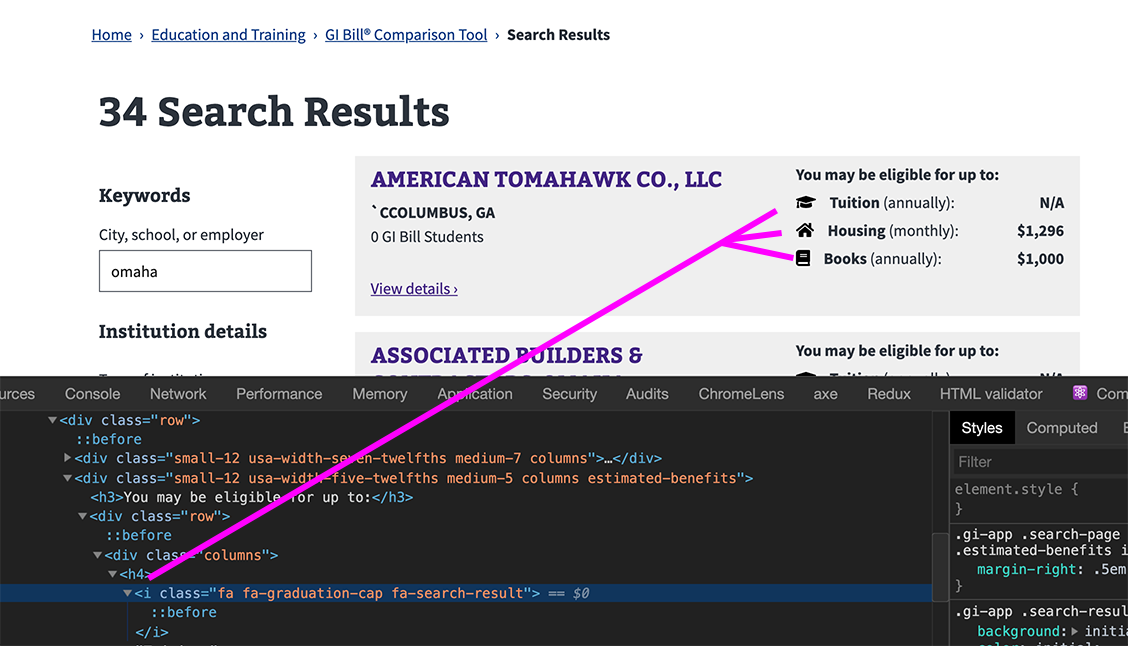Open the Application tab

click(x=475, y=393)
